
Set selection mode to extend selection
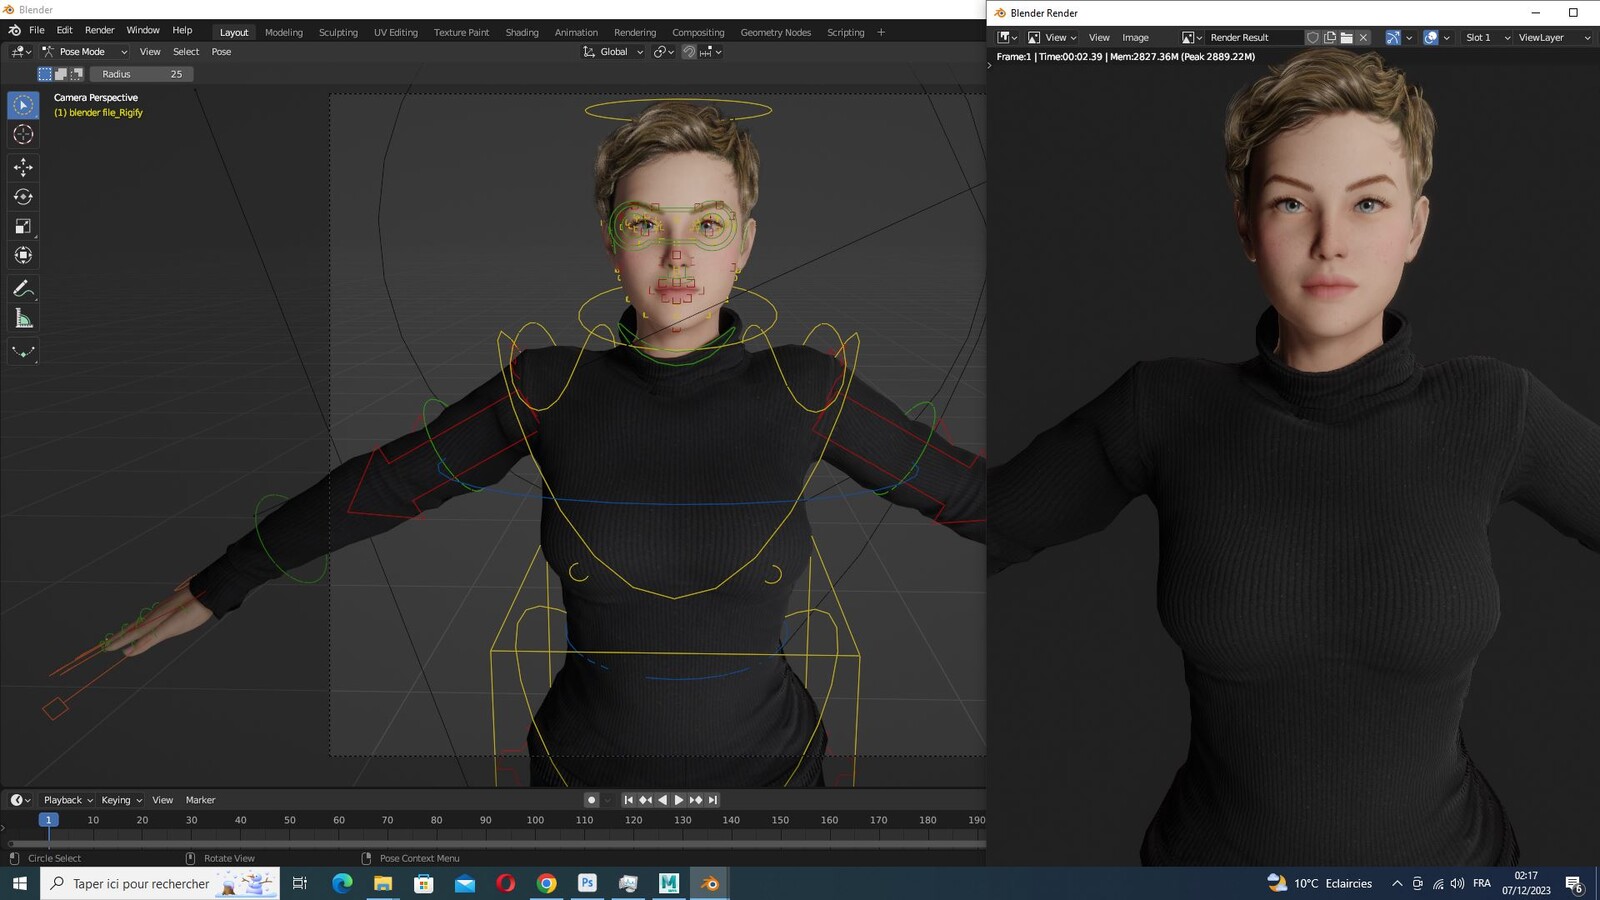pos(61,74)
